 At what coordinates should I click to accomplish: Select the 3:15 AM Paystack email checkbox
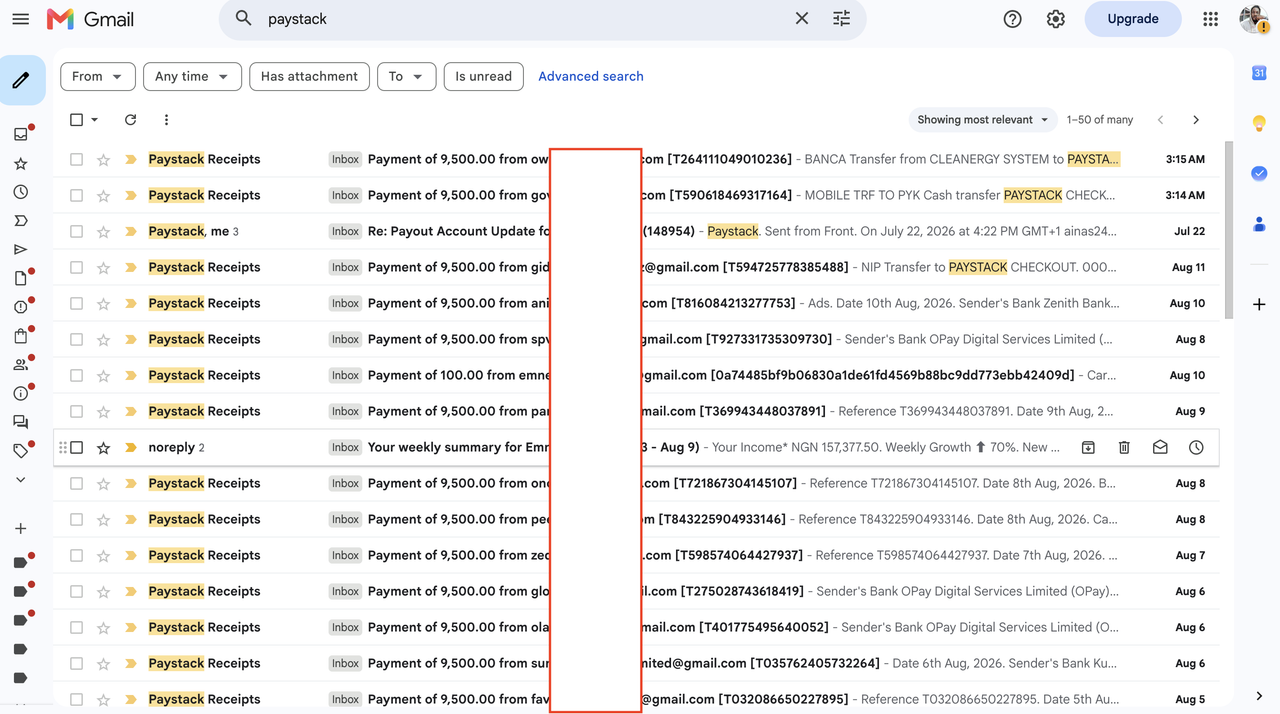tap(77, 159)
